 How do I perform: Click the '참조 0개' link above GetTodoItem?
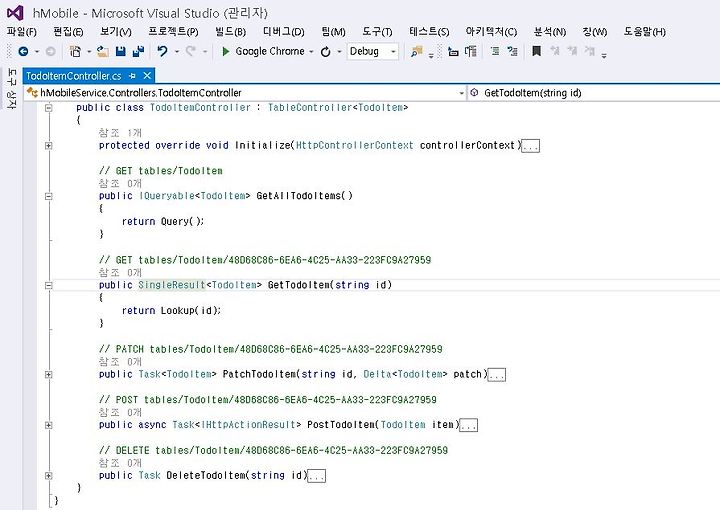pyautogui.click(x=120, y=273)
